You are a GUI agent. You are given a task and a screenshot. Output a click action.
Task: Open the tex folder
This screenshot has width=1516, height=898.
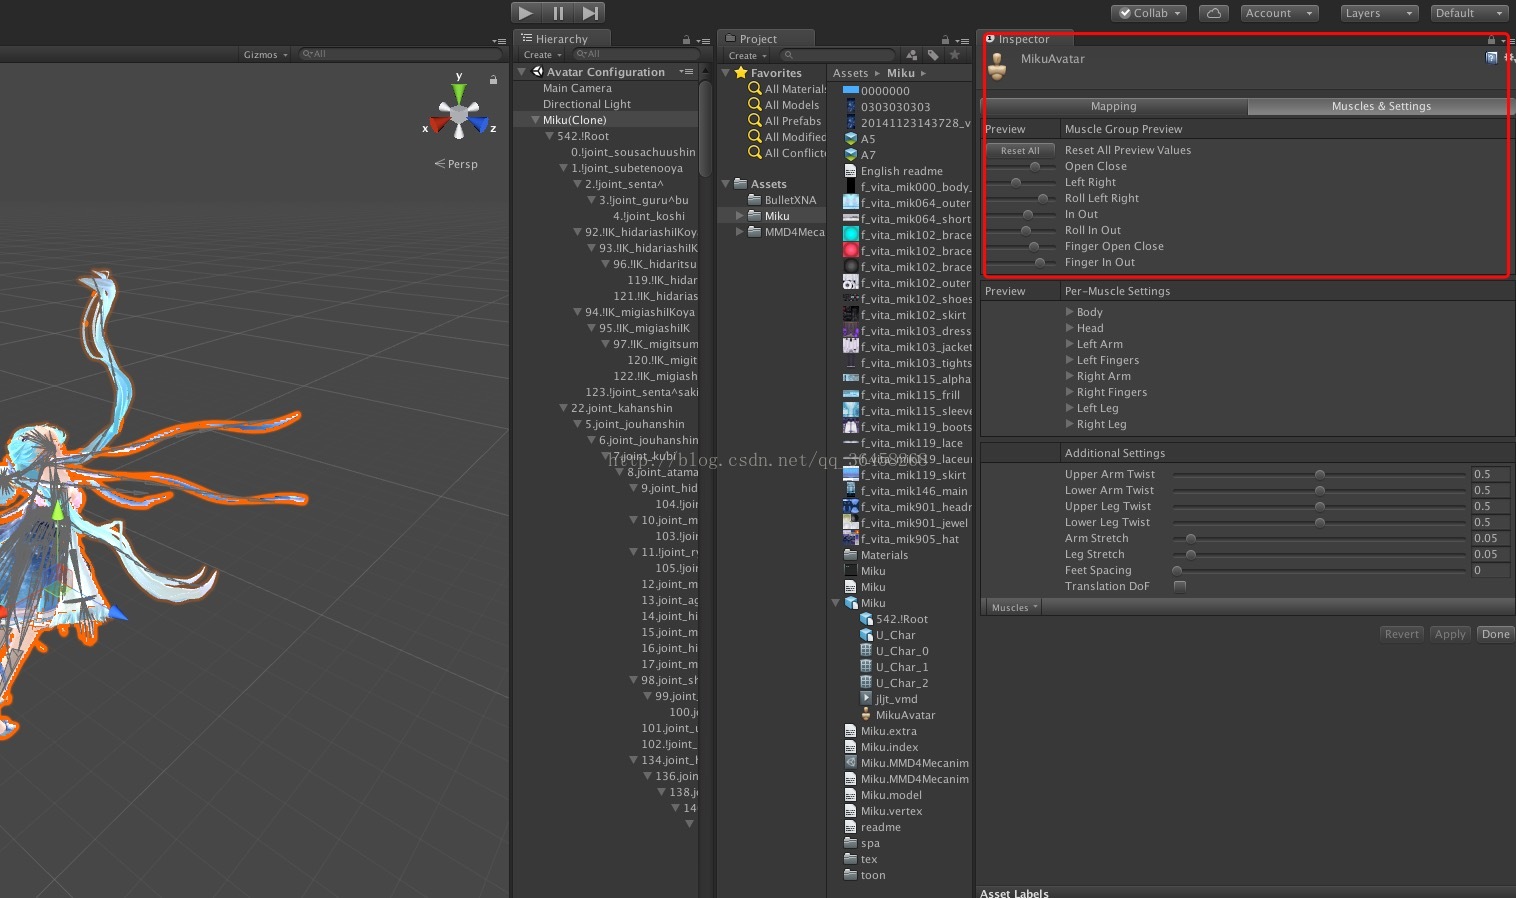pyautogui.click(x=861, y=859)
